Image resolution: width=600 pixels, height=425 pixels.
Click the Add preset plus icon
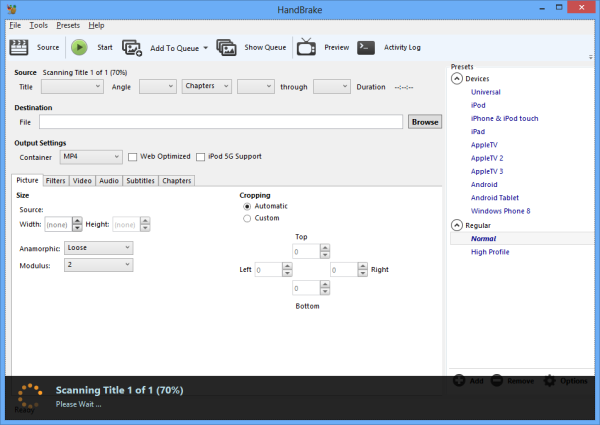click(x=459, y=380)
